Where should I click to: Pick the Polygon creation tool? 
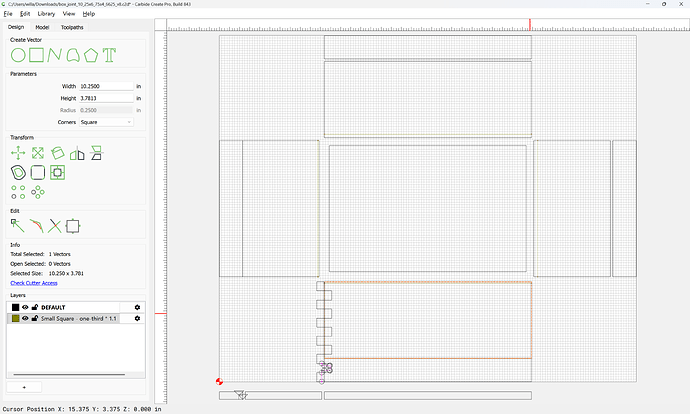click(91, 55)
